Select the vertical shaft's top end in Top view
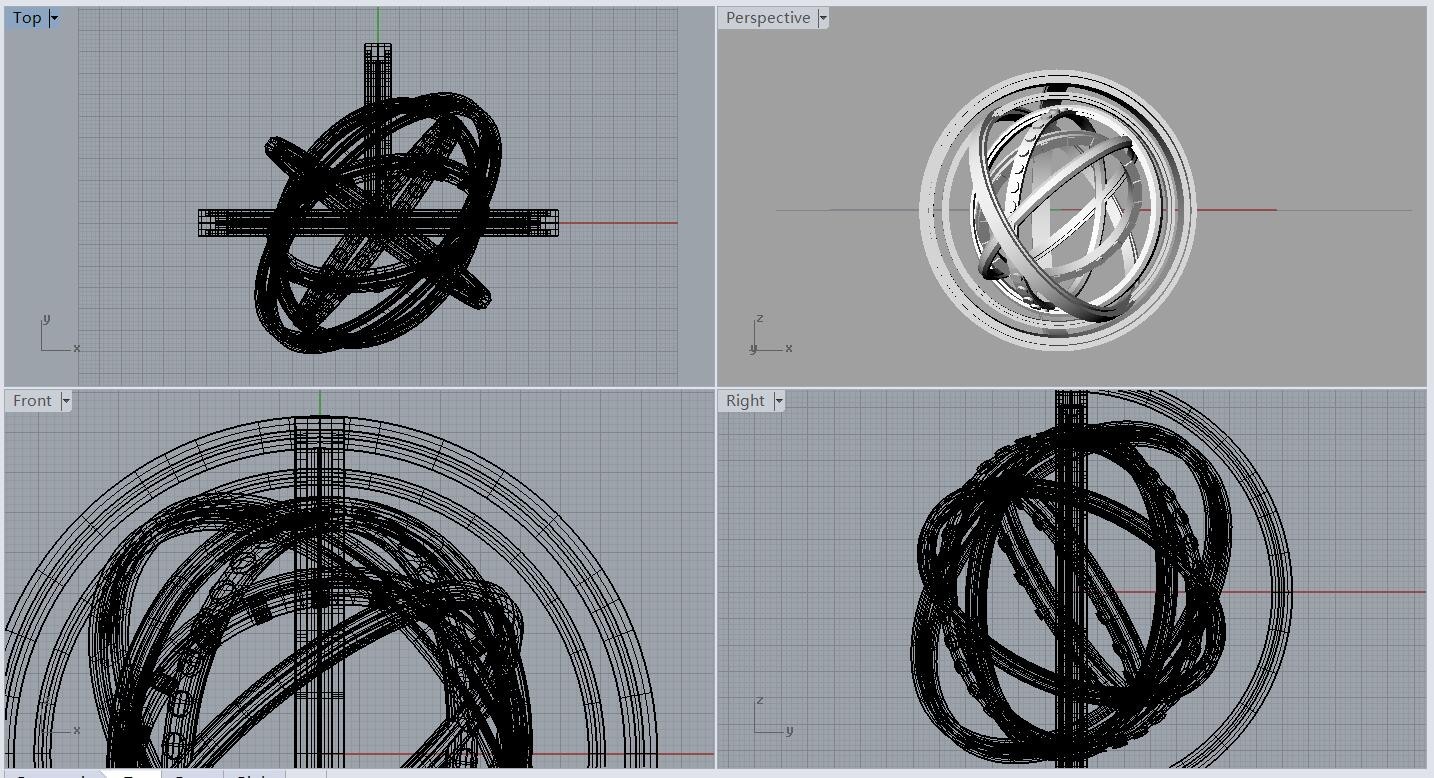1434x778 pixels. tap(378, 52)
